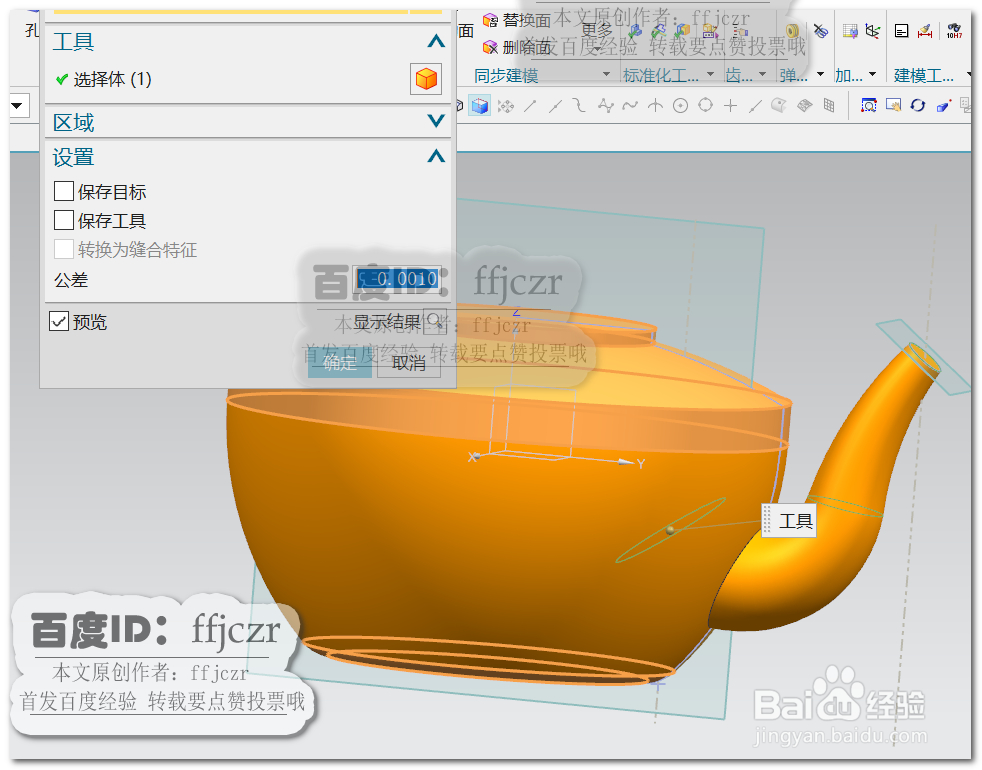Toggle the Preview (预览) checkbox

[59, 321]
